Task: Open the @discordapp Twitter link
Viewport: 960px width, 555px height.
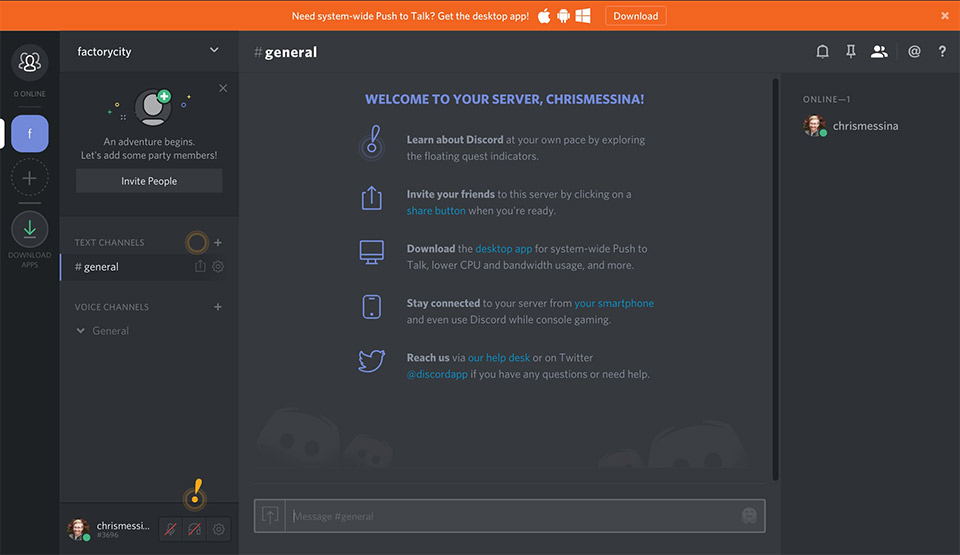Action: [437, 374]
